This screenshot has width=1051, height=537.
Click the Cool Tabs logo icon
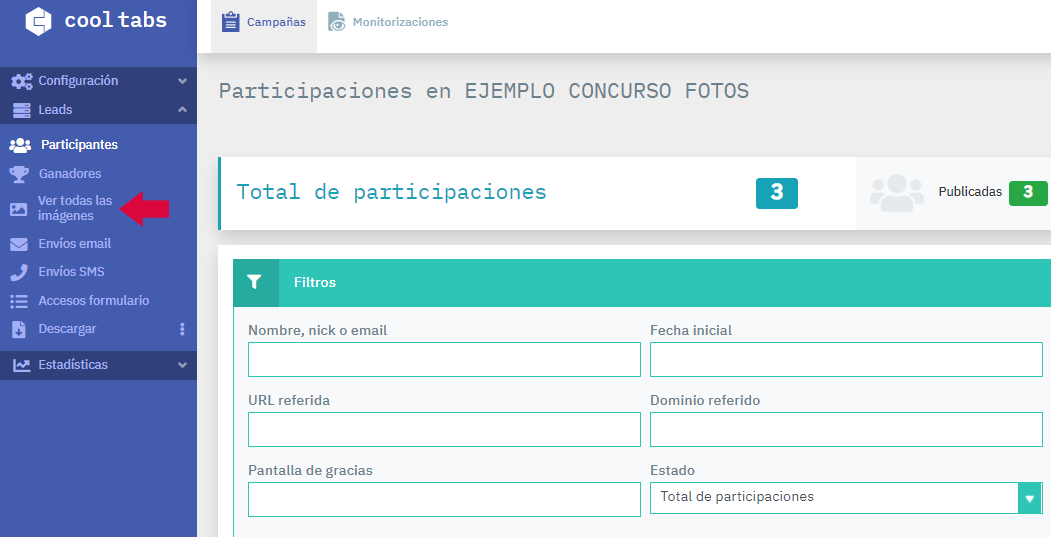(38, 21)
